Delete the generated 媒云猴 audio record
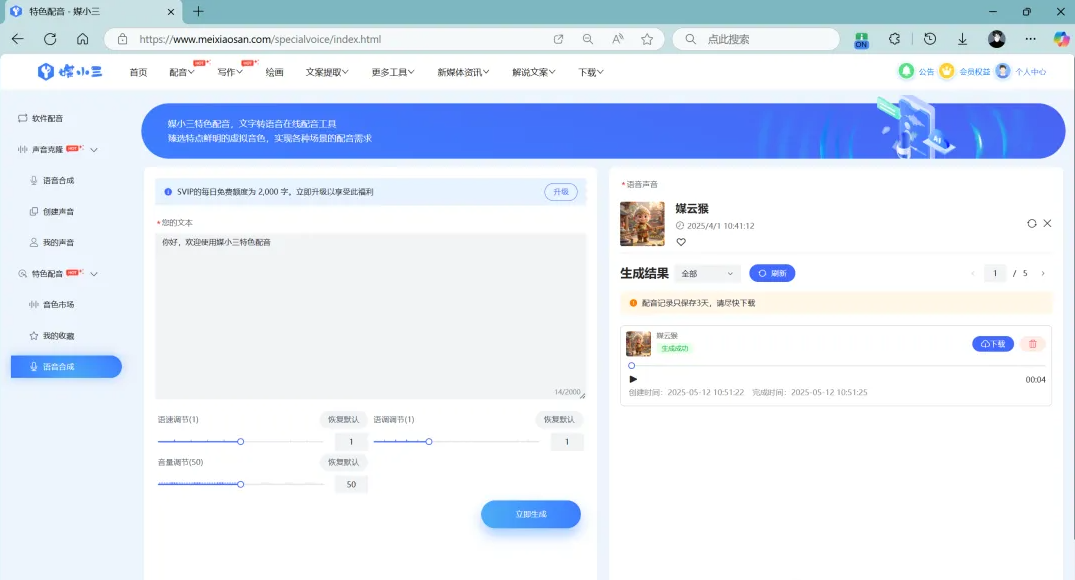Screen dimensions: 1075x580 pyautogui.click(x=1032, y=343)
